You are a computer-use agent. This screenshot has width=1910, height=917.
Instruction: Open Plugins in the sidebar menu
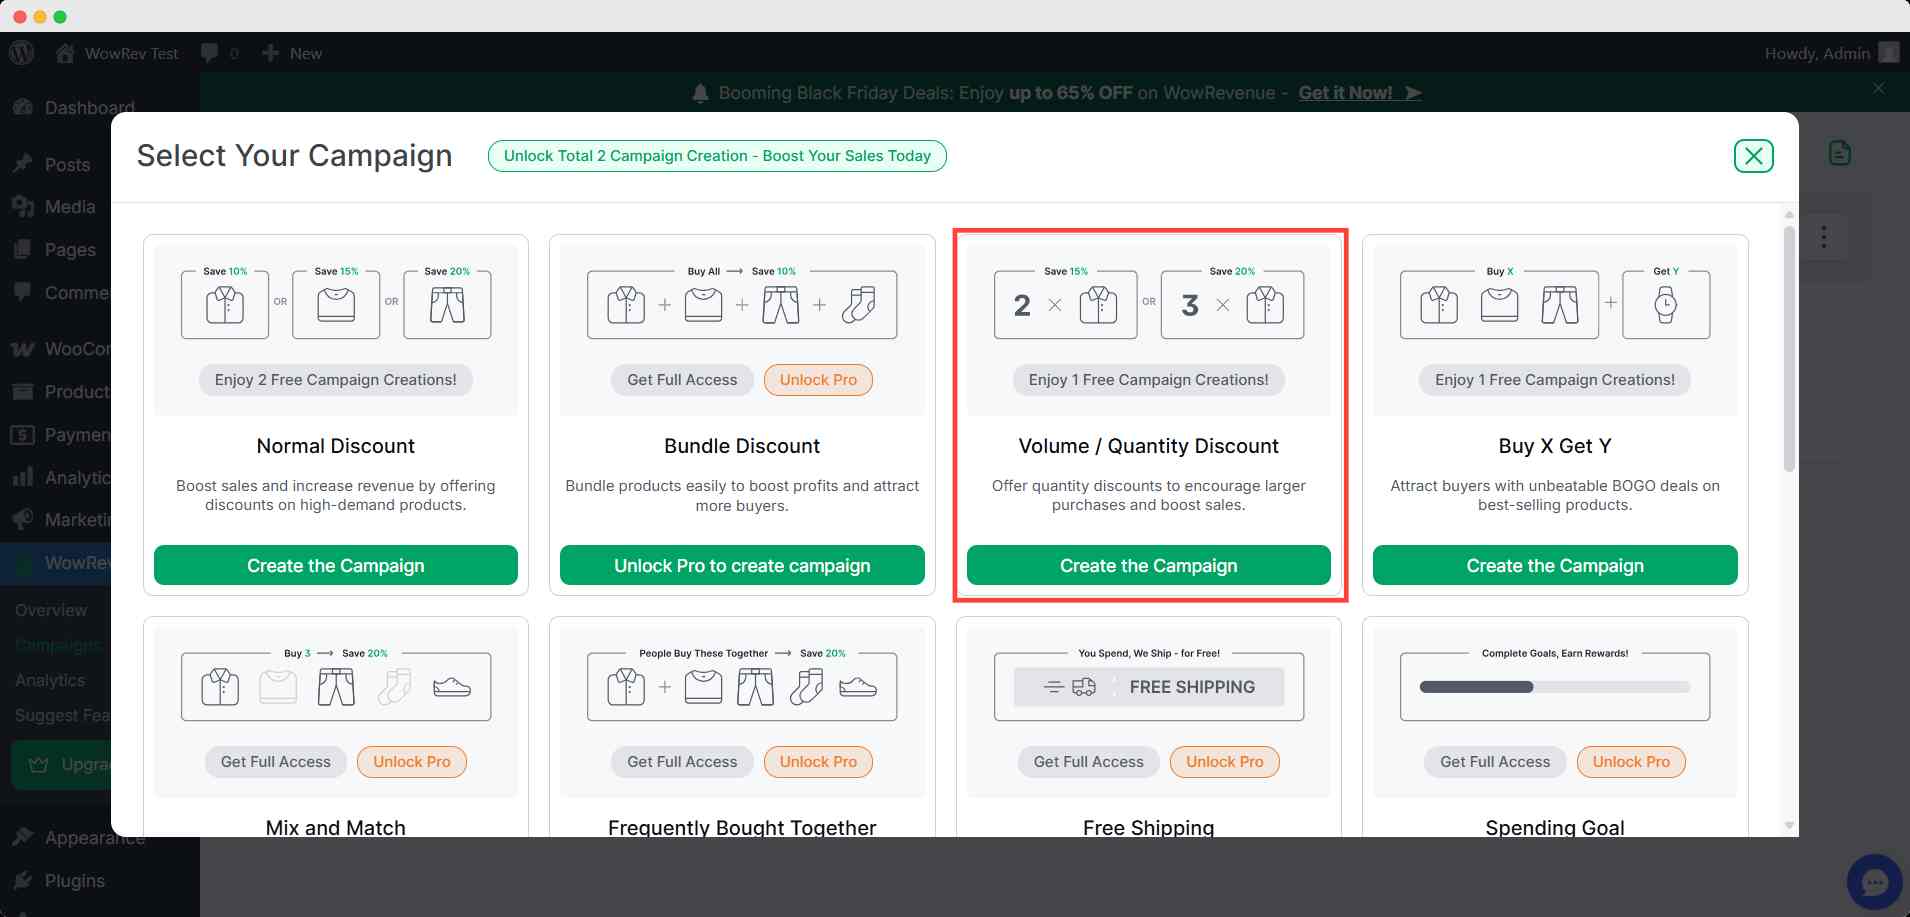(74, 881)
